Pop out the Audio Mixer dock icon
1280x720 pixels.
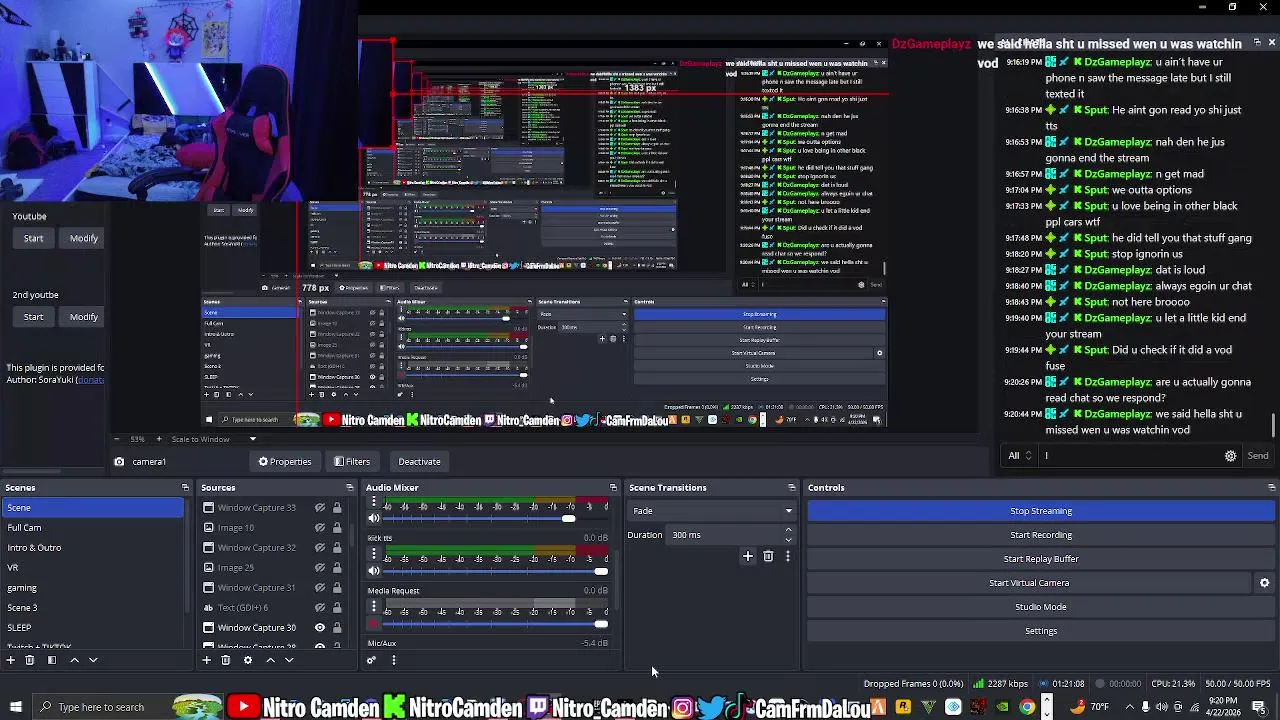(x=613, y=488)
